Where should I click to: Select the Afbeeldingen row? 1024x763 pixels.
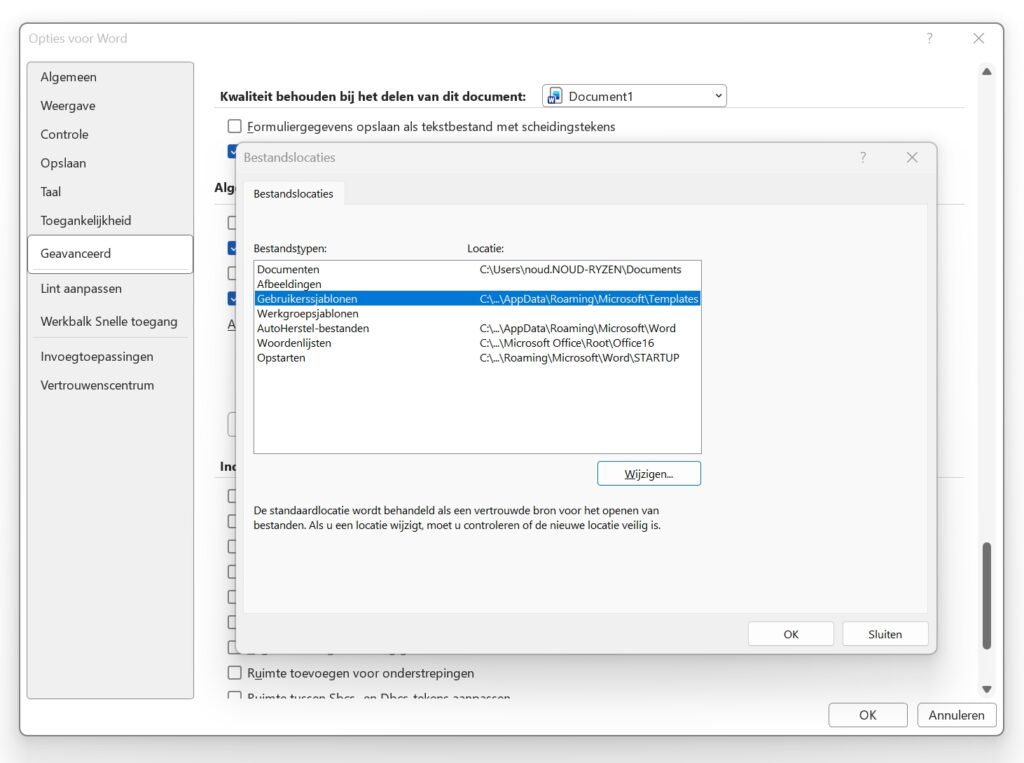[477, 284]
